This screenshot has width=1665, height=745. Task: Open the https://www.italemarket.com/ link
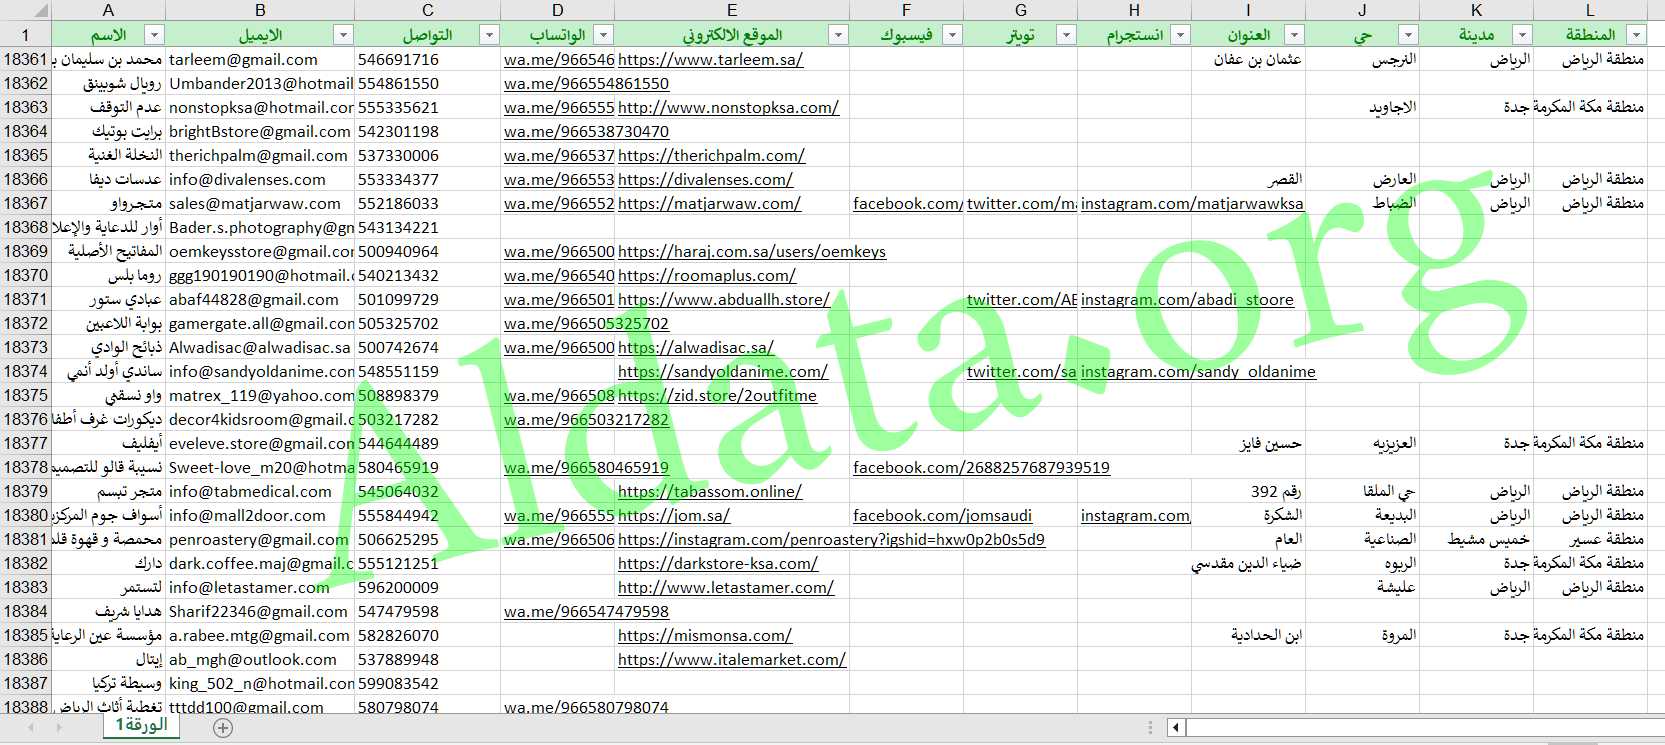[x=732, y=660]
